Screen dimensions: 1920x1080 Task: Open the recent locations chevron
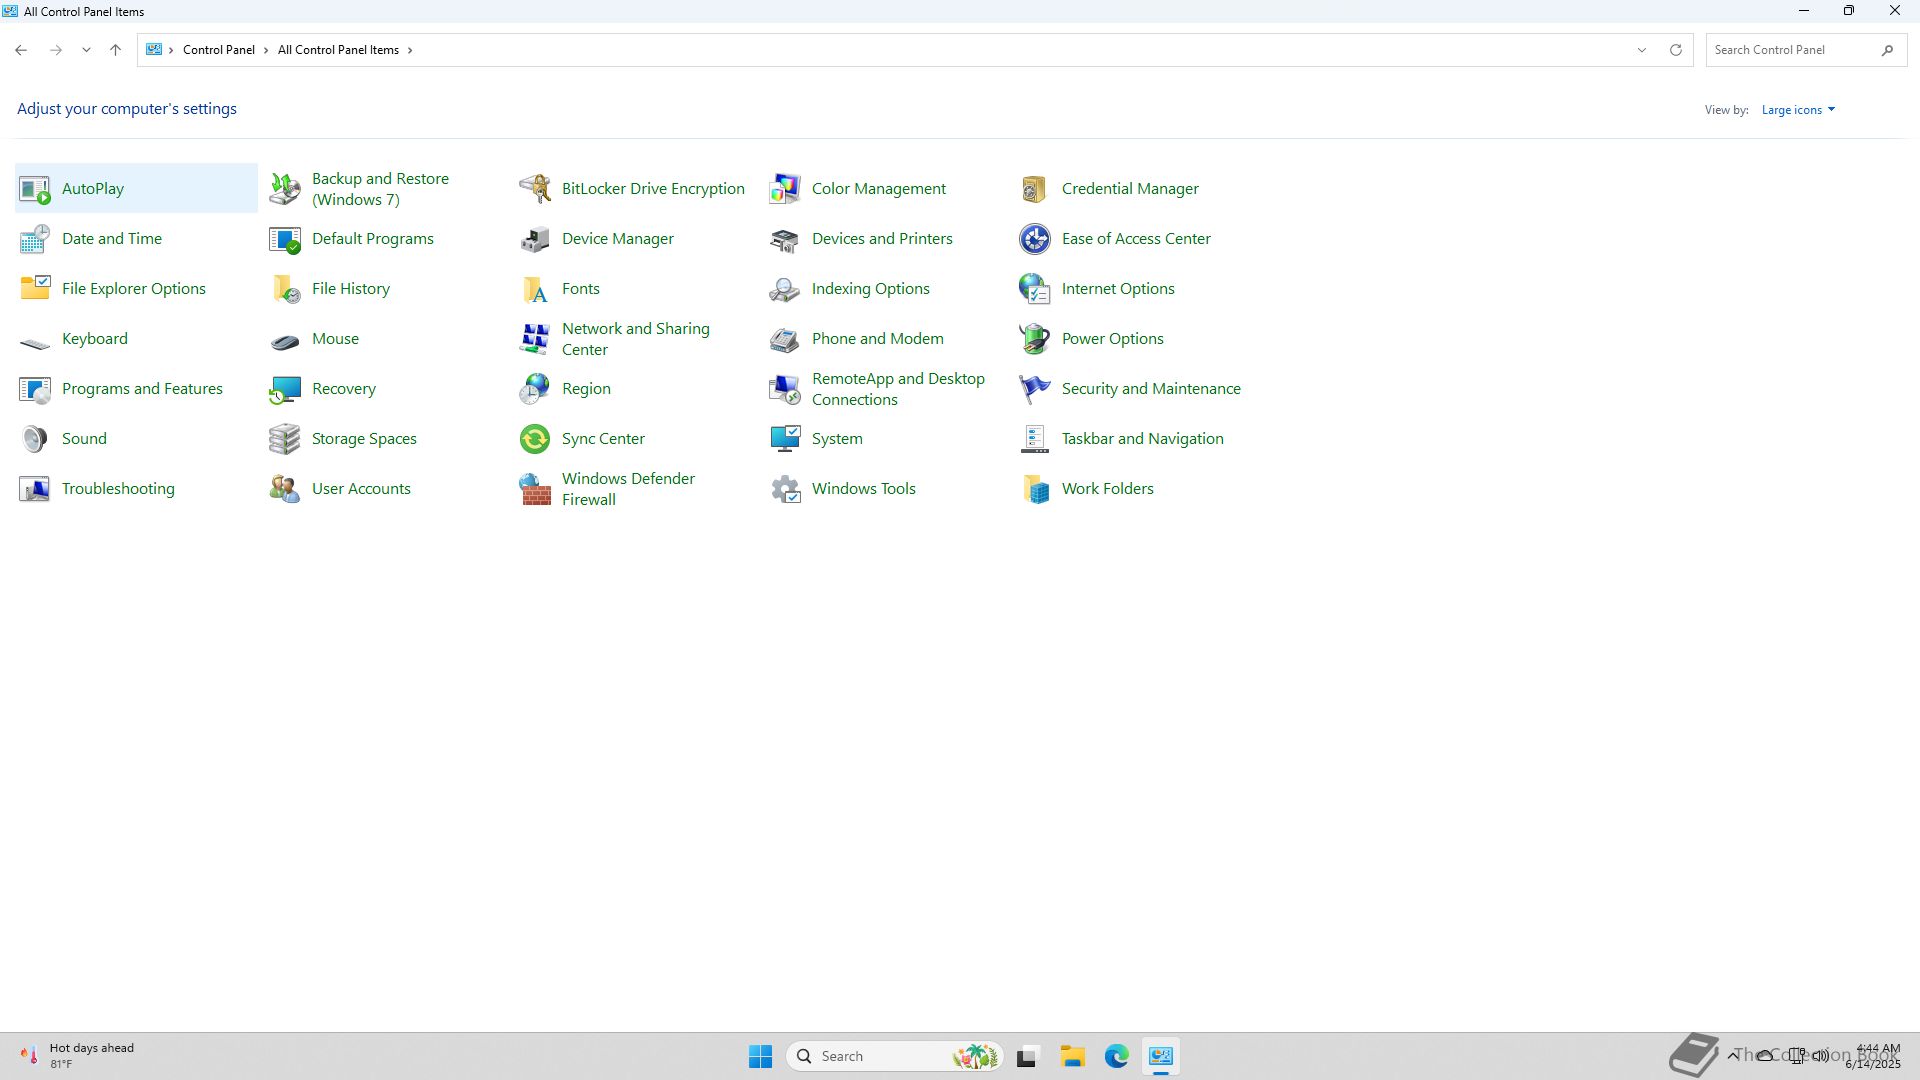[x=86, y=50]
